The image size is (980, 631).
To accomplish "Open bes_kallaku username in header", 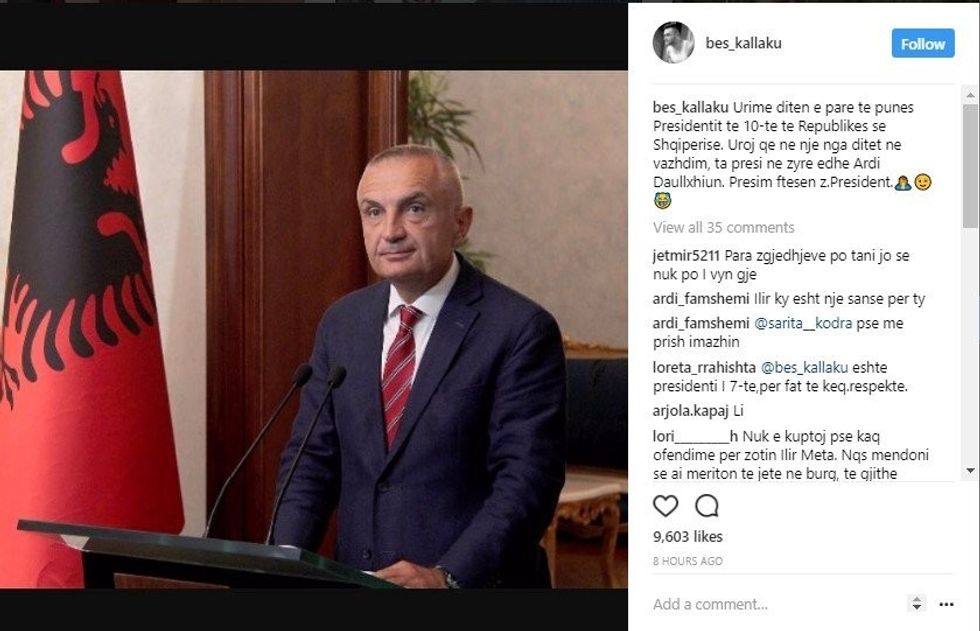I will [743, 43].
